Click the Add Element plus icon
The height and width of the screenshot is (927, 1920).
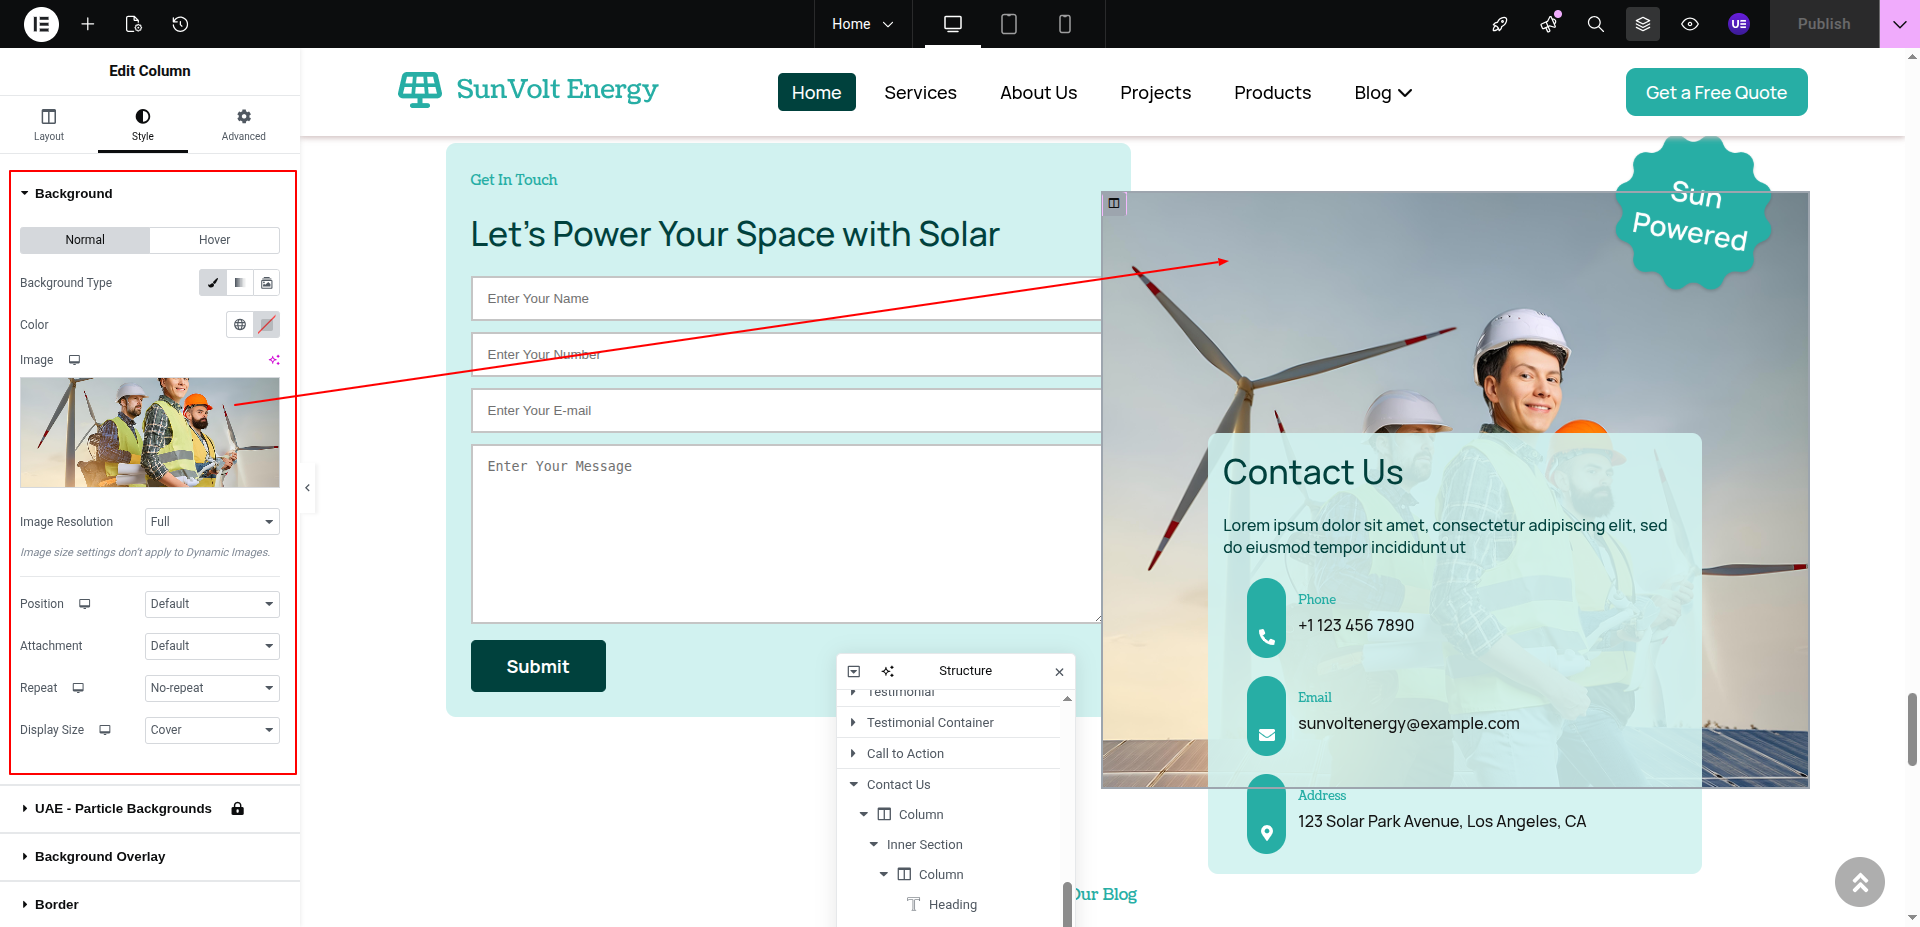pos(88,24)
